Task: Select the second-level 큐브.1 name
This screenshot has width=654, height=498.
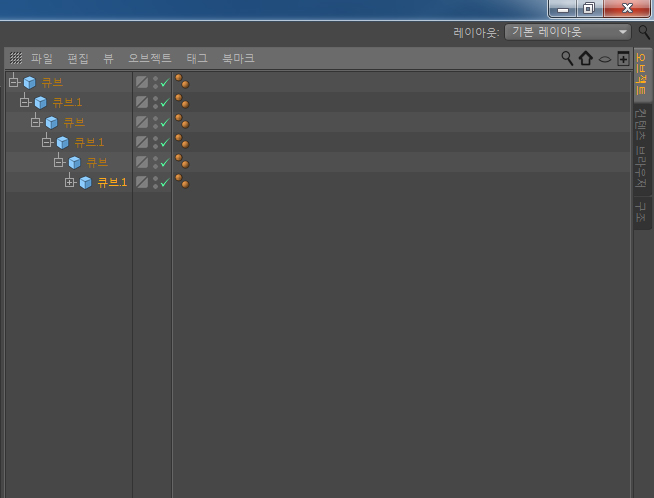Action: (67, 102)
